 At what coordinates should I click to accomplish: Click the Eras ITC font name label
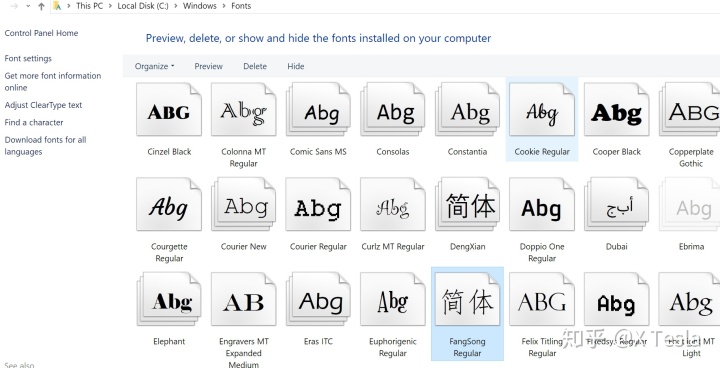[318, 341]
